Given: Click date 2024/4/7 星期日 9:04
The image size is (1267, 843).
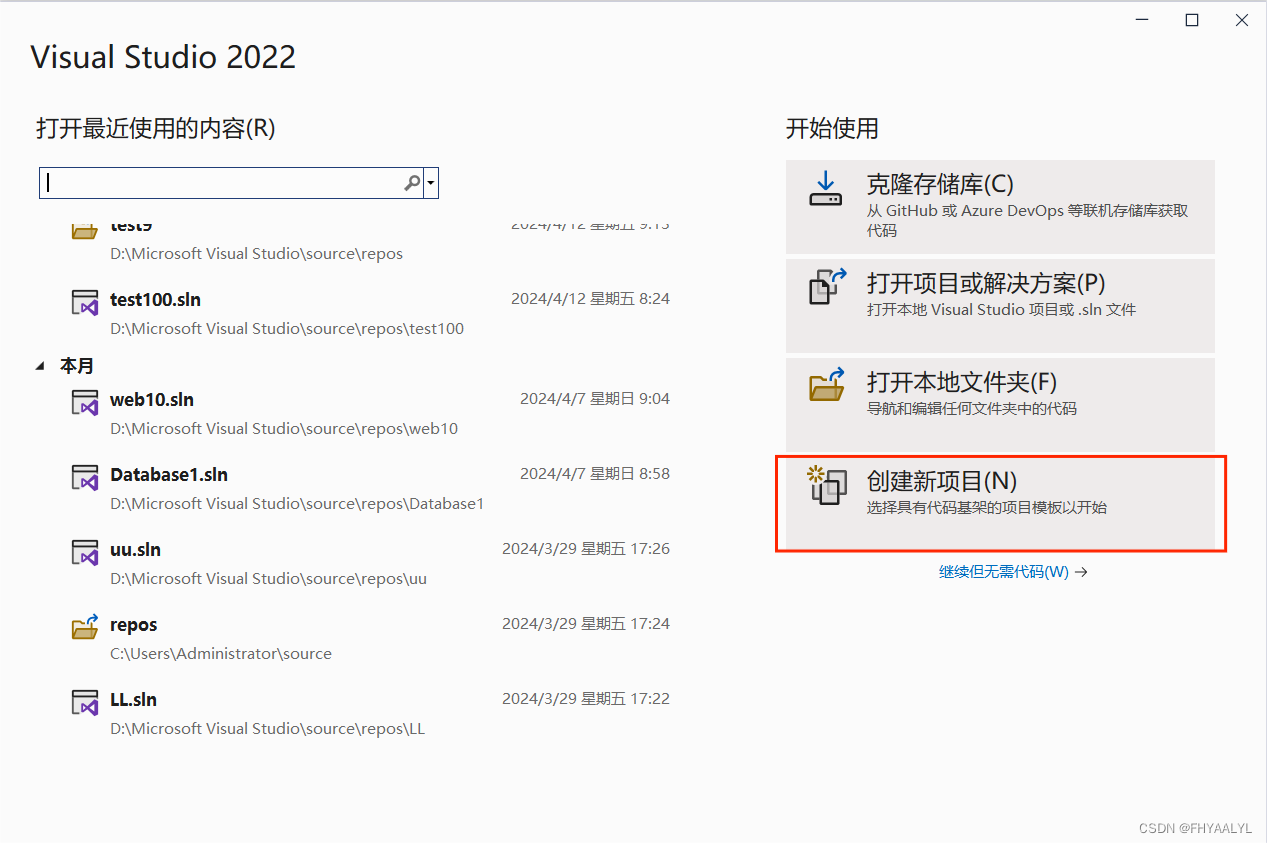Looking at the screenshot, I should pos(595,398).
